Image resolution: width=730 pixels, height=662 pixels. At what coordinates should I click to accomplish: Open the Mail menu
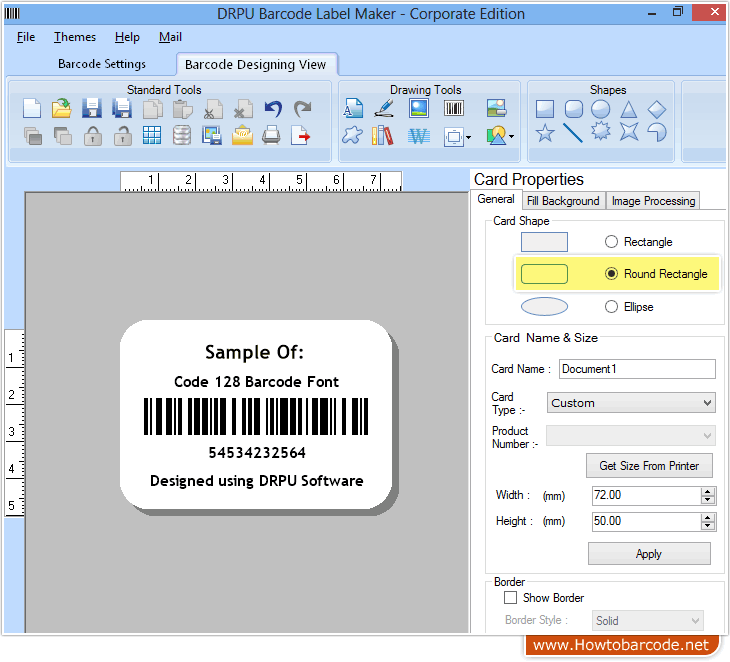click(170, 37)
